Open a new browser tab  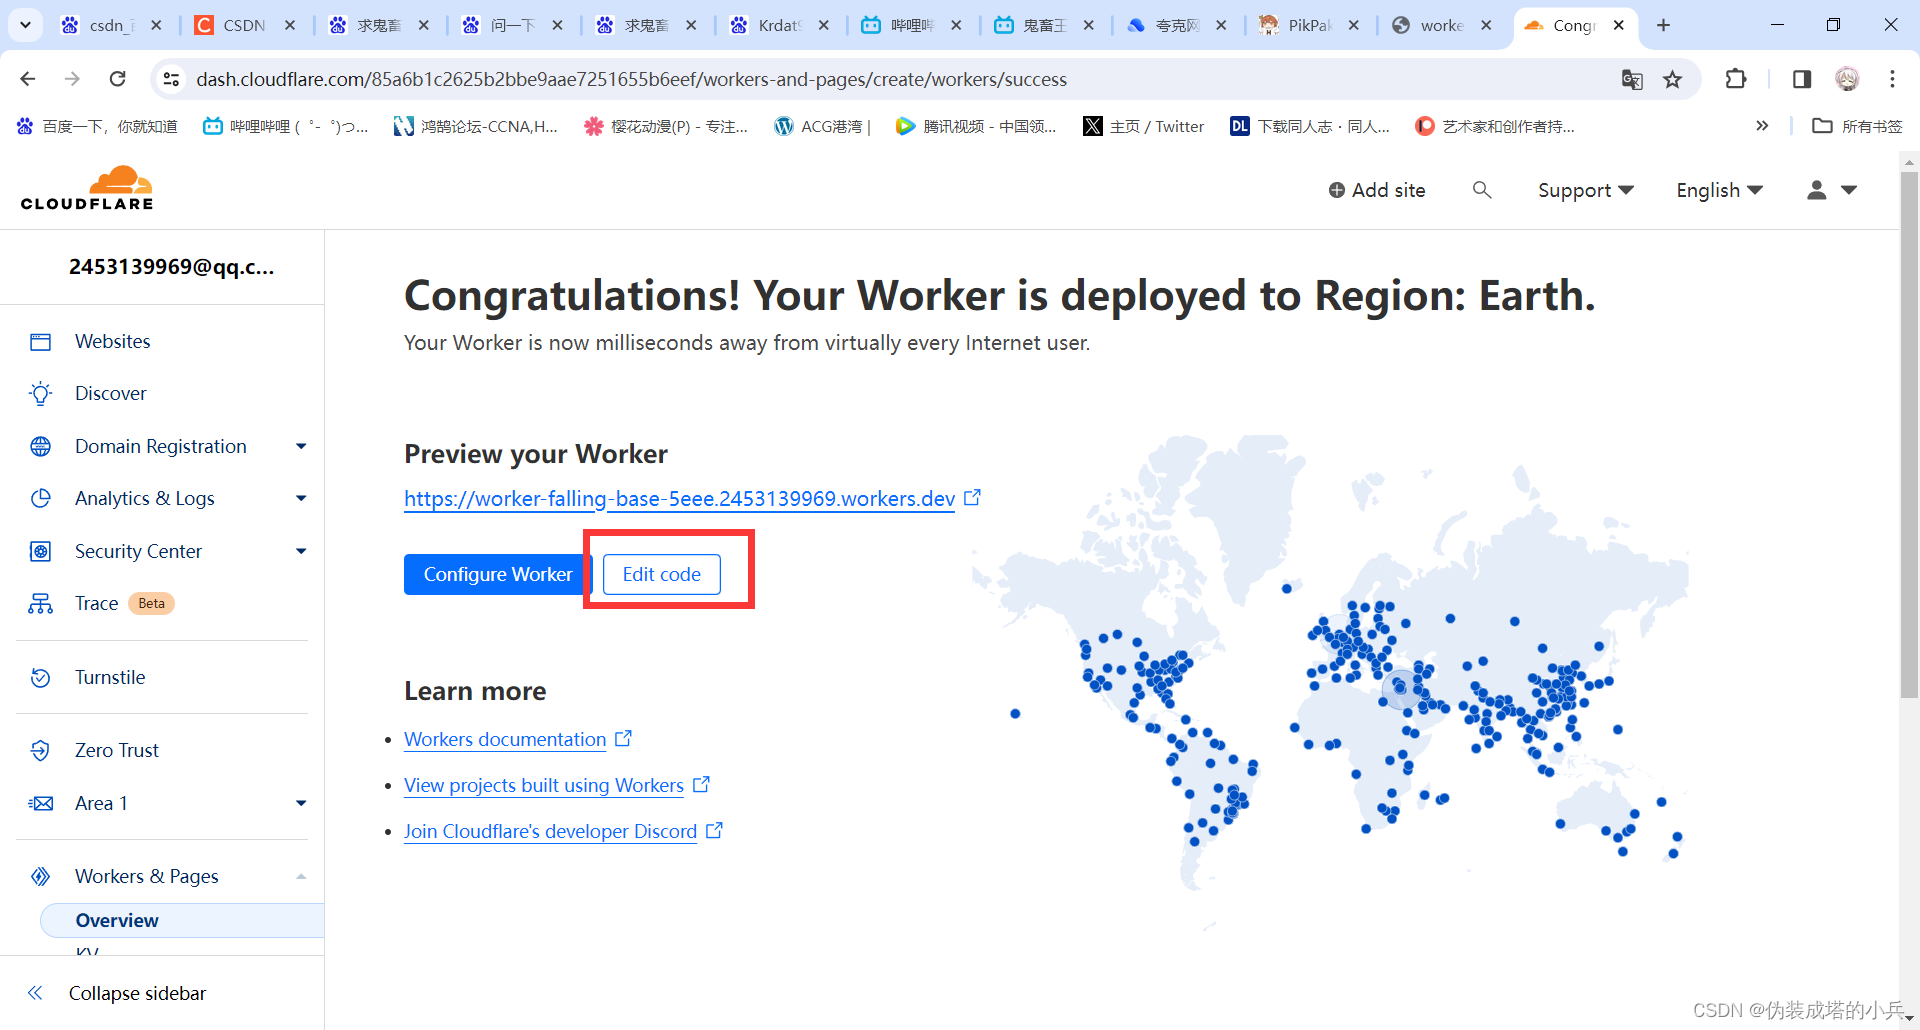(1664, 25)
